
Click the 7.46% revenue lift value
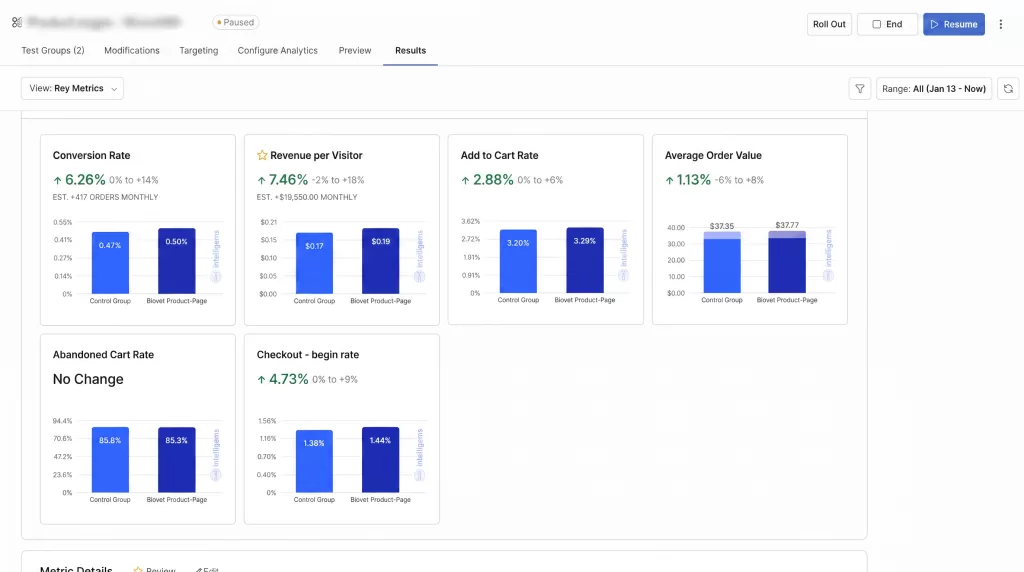(x=288, y=180)
